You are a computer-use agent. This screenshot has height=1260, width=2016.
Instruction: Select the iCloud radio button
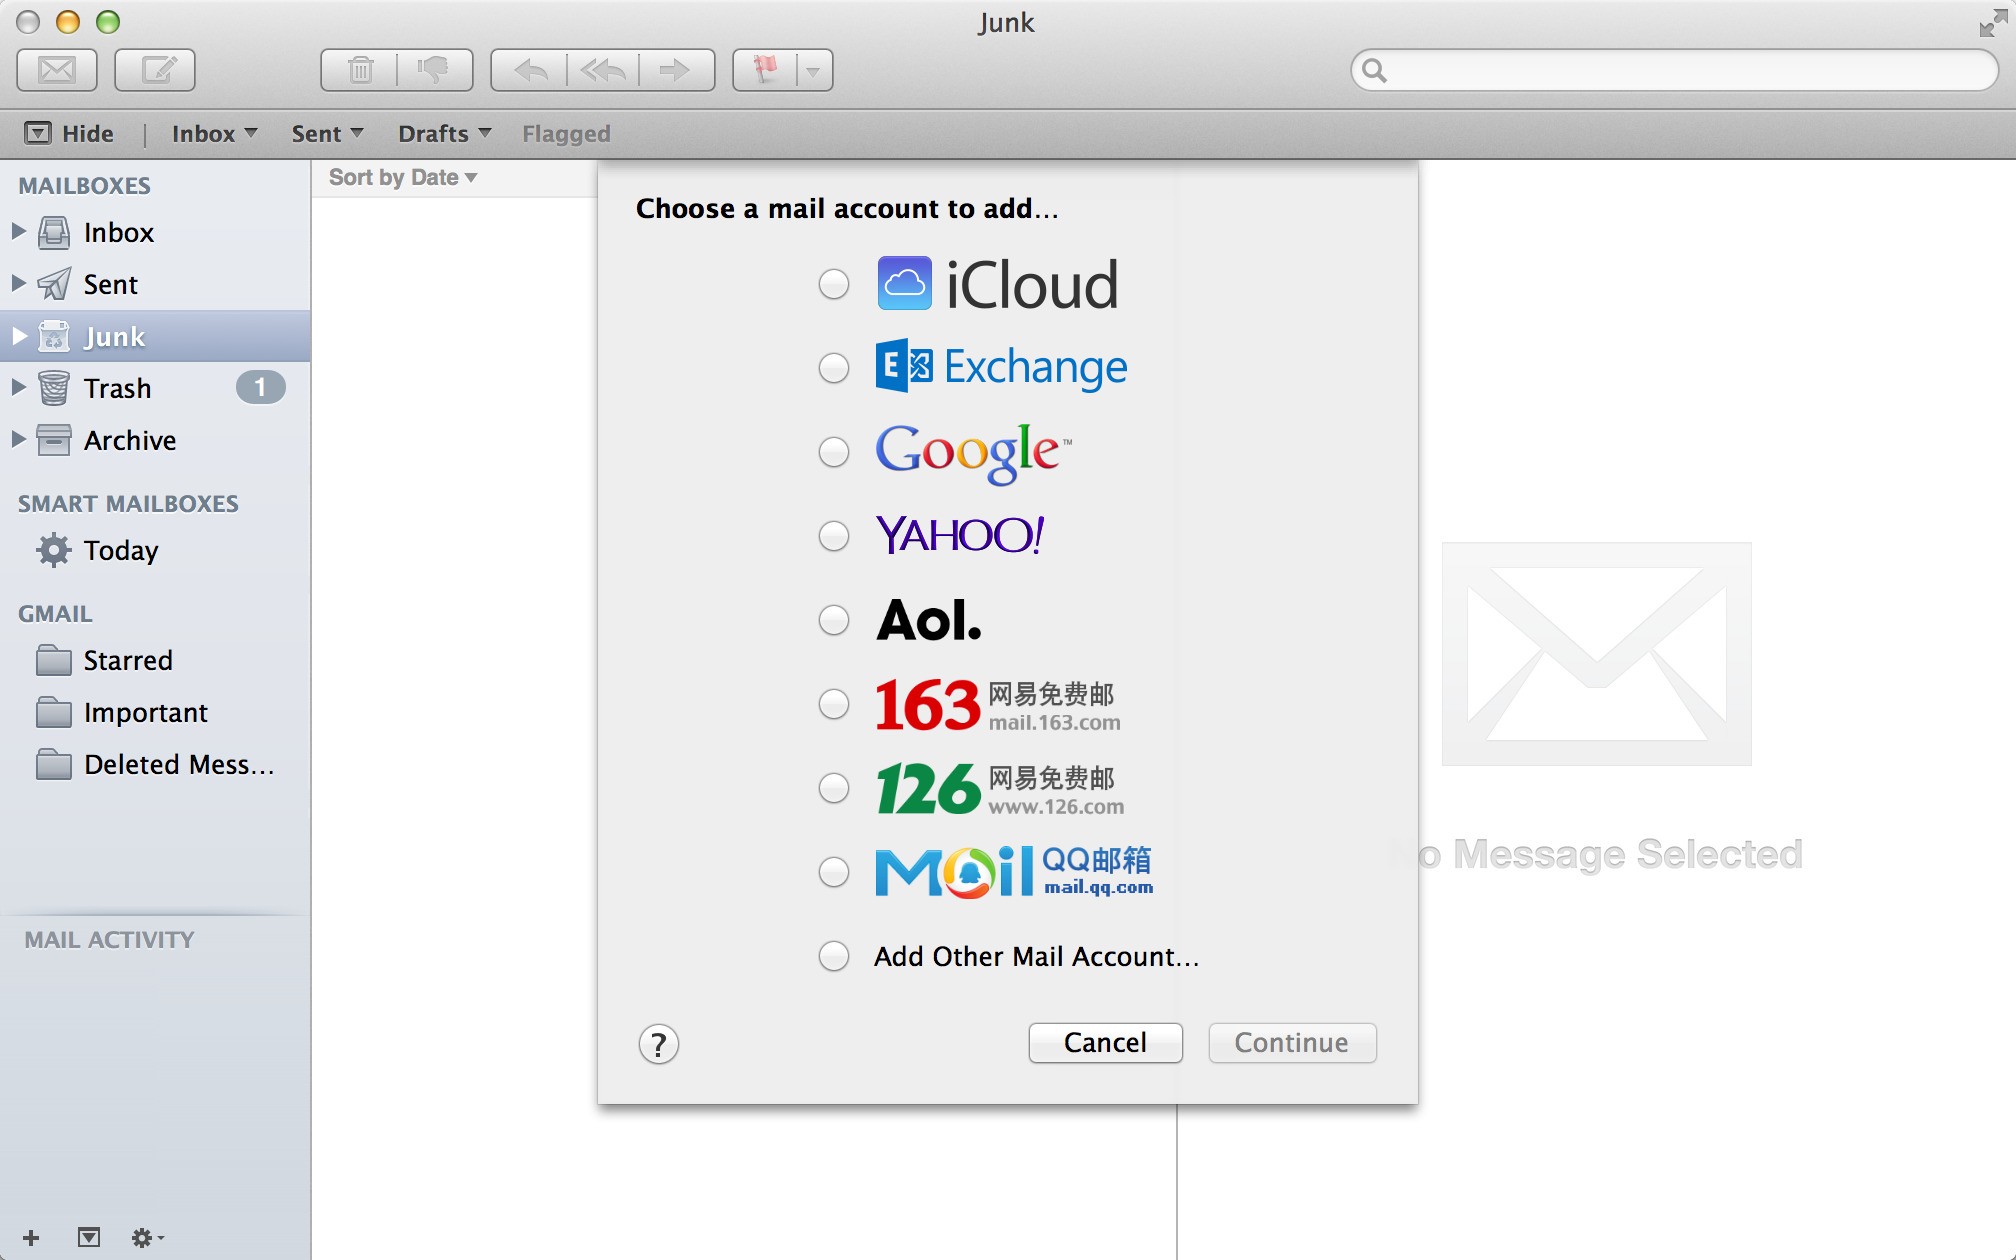[x=833, y=284]
